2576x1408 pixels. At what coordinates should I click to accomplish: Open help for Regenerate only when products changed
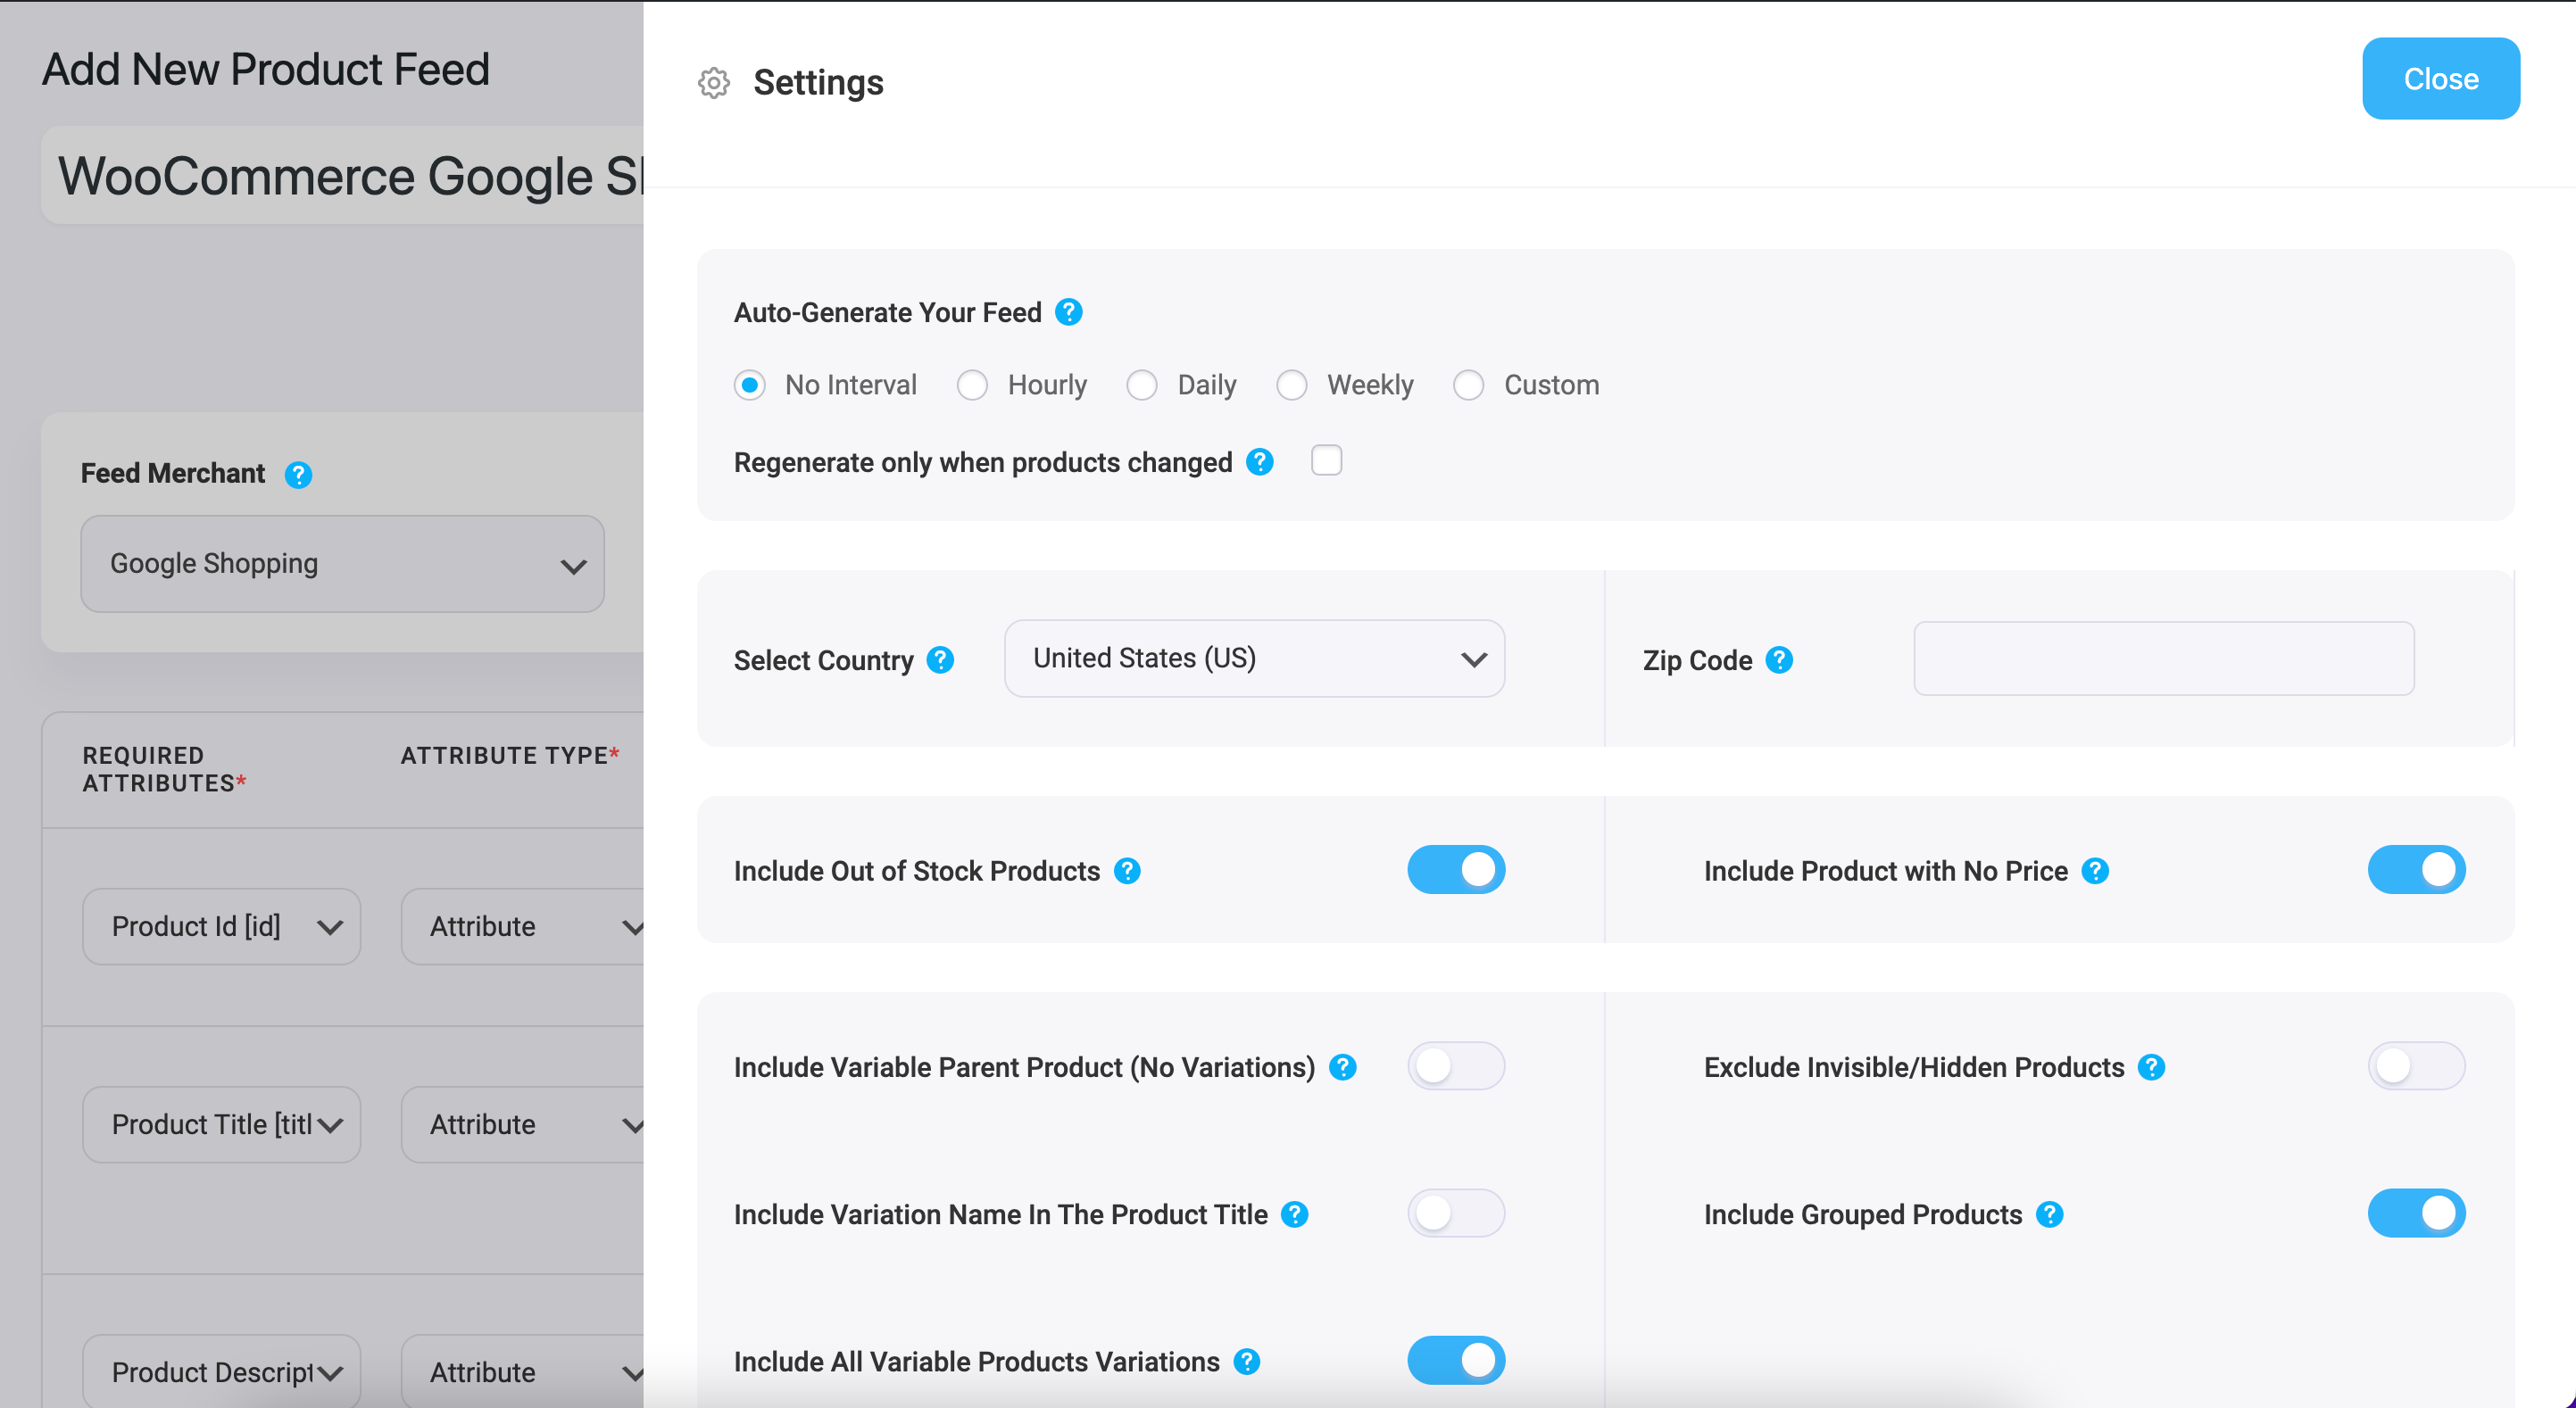point(1259,462)
